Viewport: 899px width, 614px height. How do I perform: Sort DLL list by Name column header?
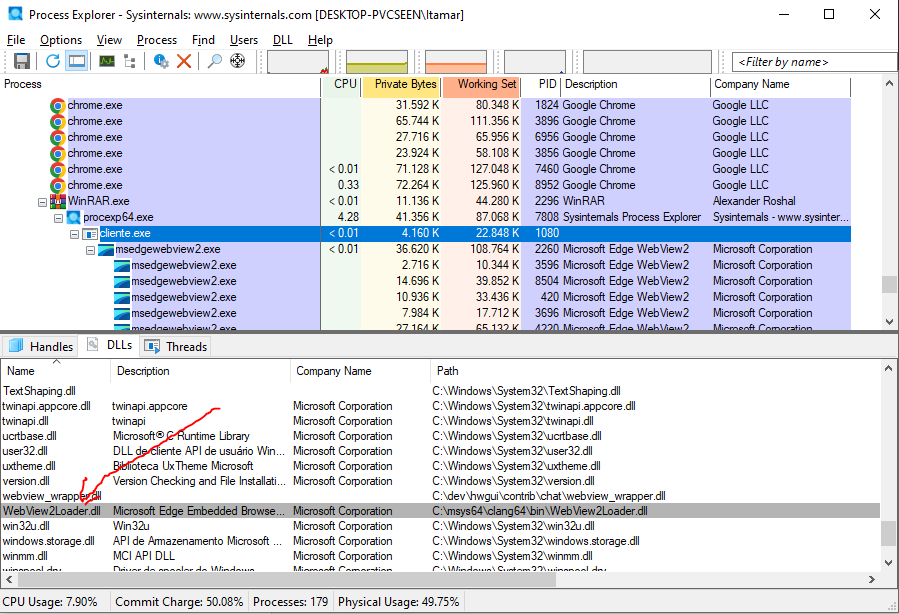pos(55,371)
